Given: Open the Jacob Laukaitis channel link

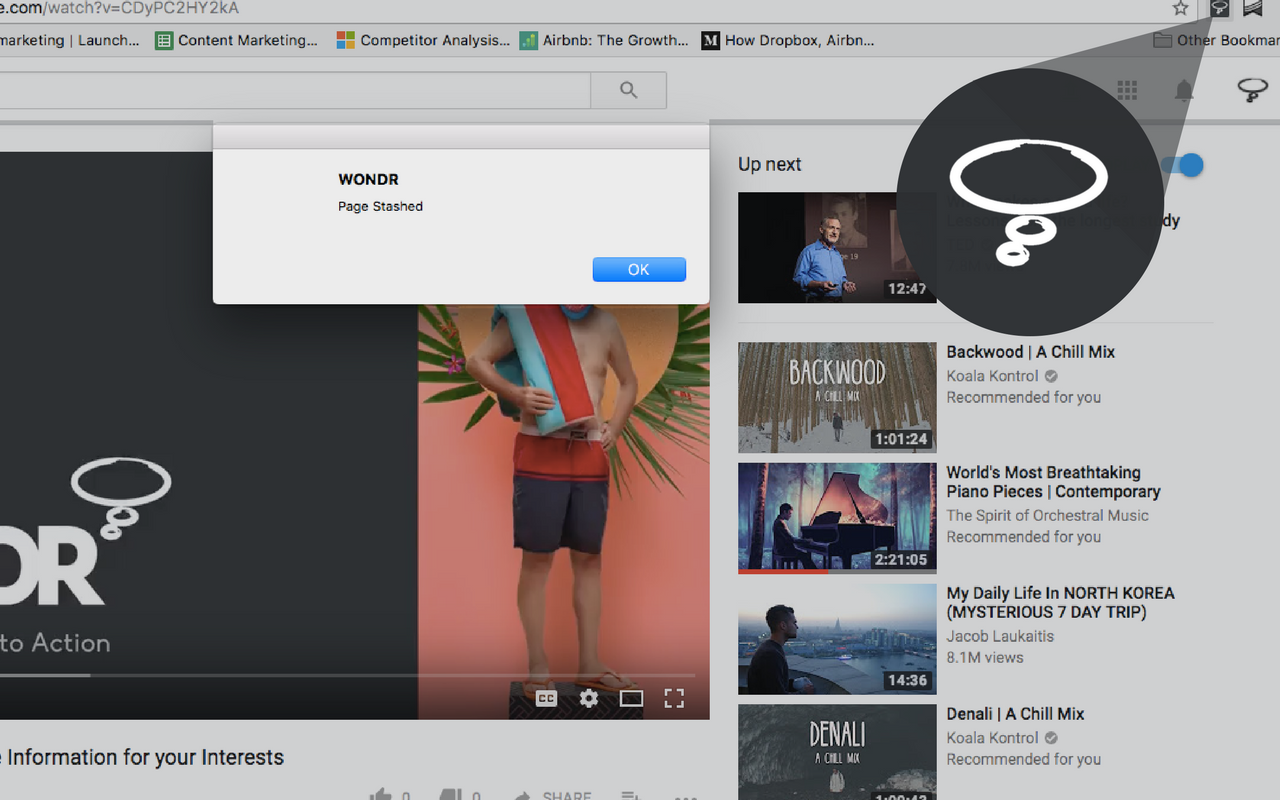Looking at the screenshot, I should coord(1000,636).
